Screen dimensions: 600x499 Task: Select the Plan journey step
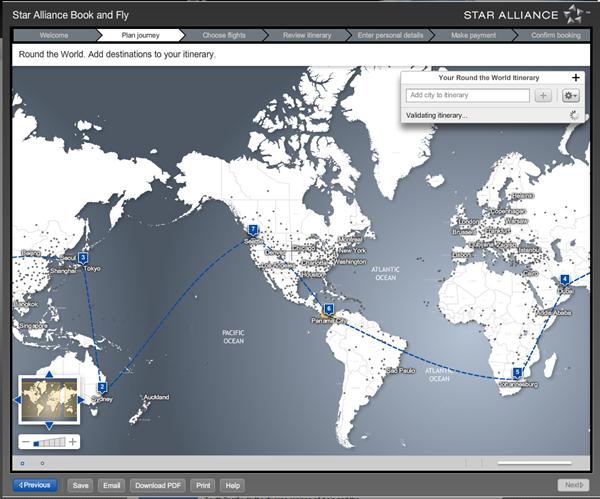coord(140,35)
